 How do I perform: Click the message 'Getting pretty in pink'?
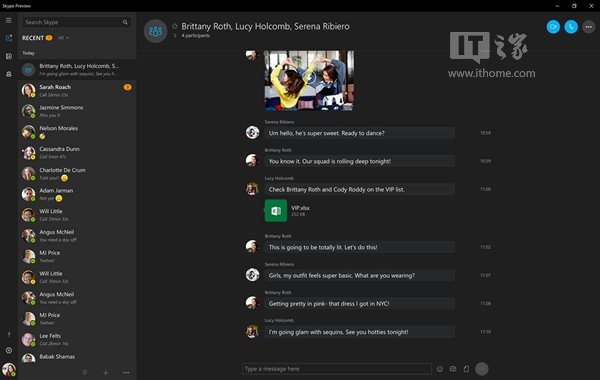pos(359,303)
